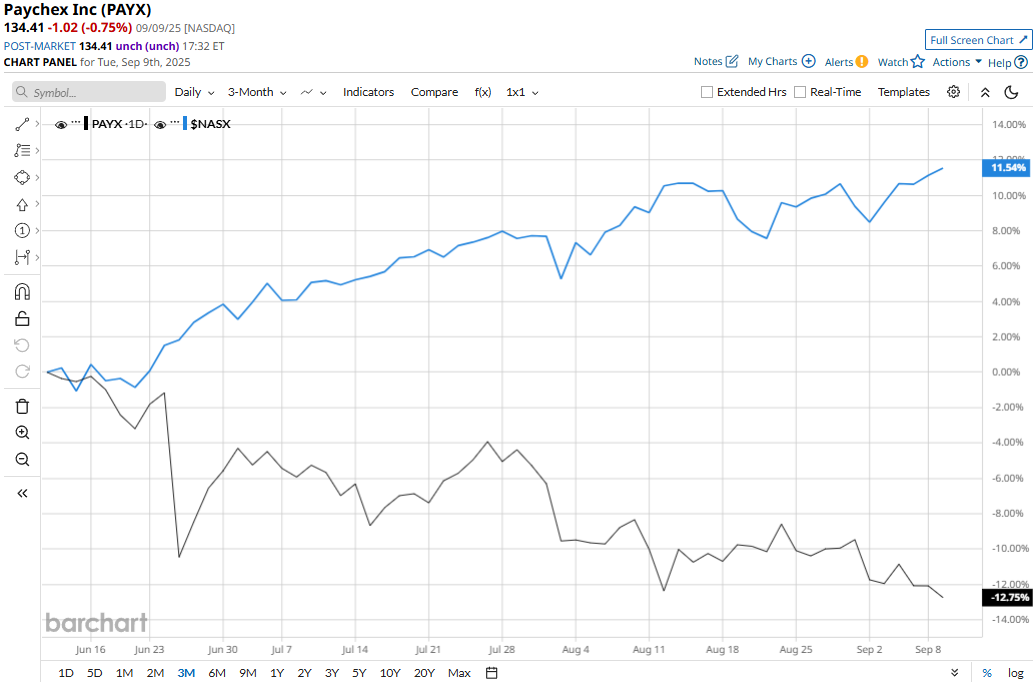Toggle magnet snap mode
Screen dimensions: 1033x682
(22, 292)
